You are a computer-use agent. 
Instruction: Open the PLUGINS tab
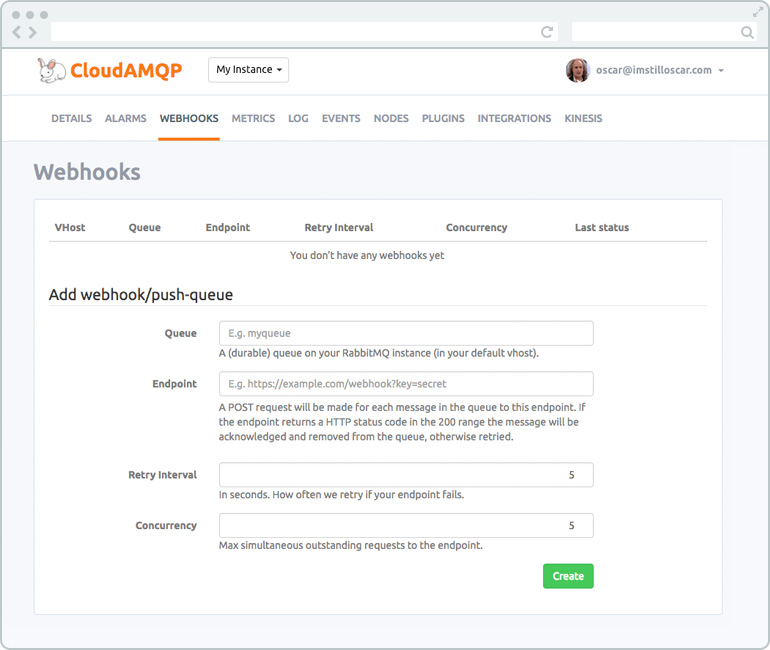coord(443,118)
